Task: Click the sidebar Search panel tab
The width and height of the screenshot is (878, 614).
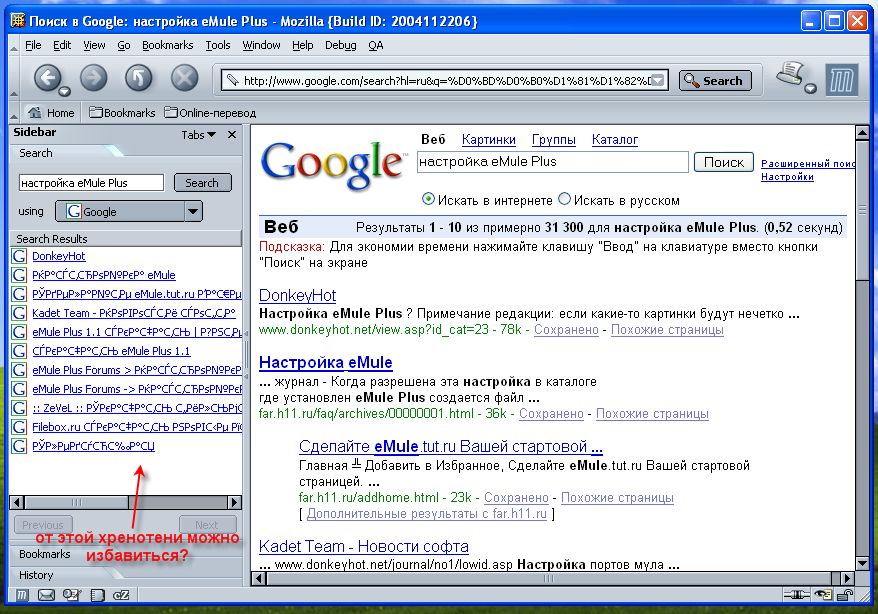Action: click(36, 153)
